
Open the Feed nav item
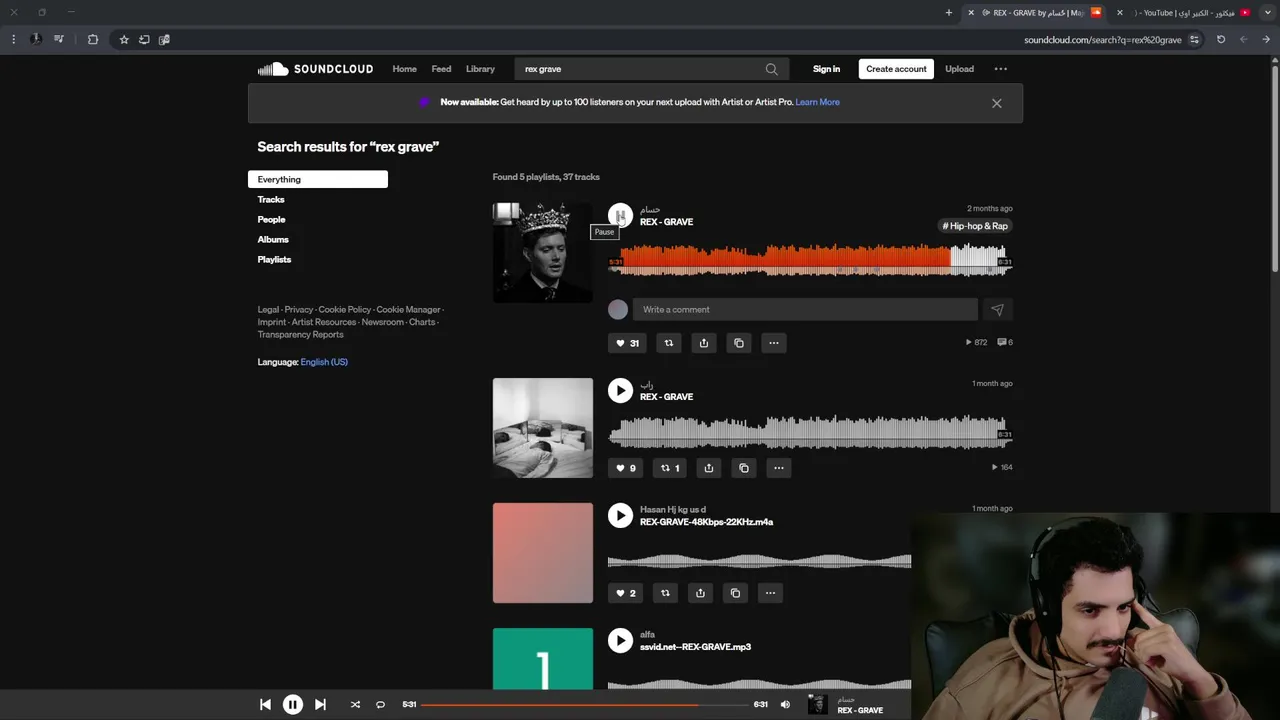click(441, 69)
